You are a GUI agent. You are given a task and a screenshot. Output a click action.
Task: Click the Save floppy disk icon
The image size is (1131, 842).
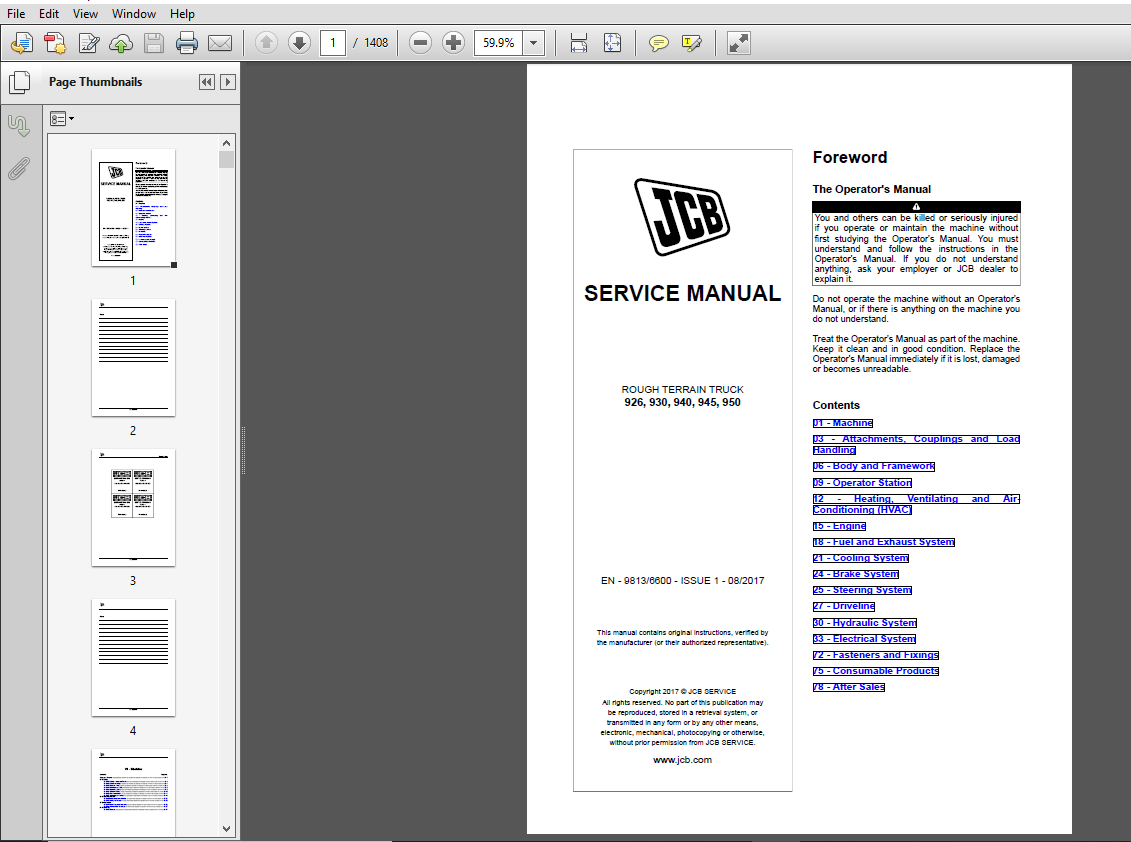(154, 43)
